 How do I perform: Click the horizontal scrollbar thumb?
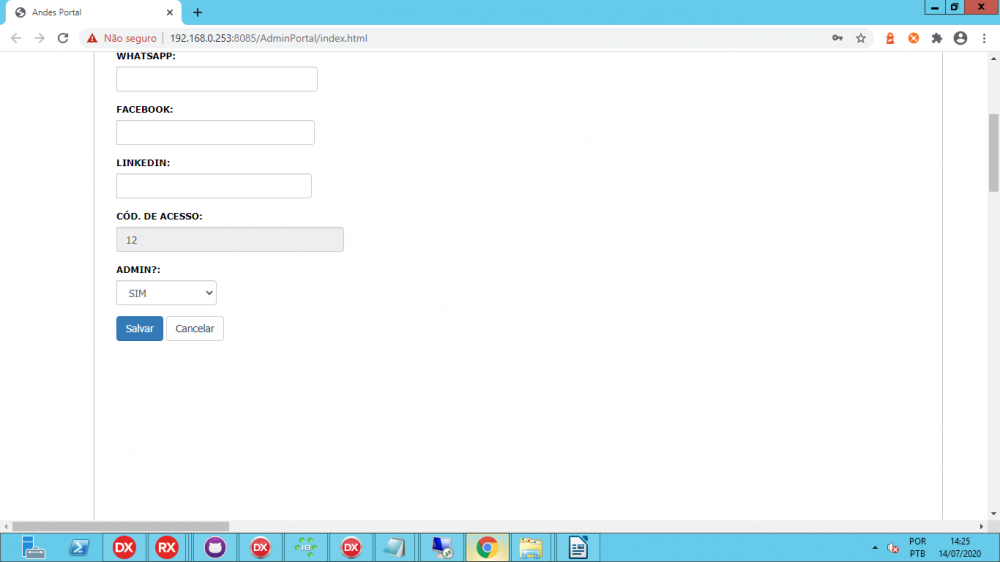120,526
